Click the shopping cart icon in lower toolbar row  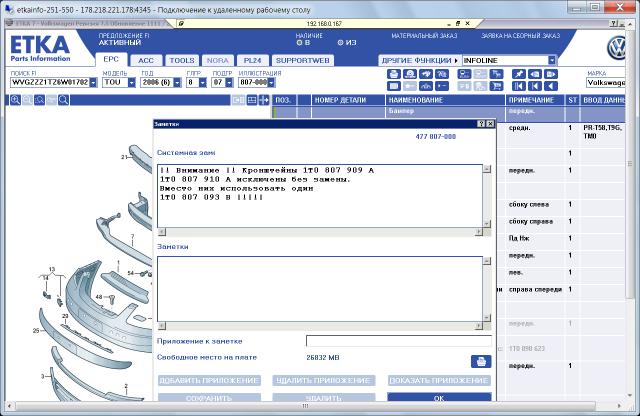click(x=496, y=86)
